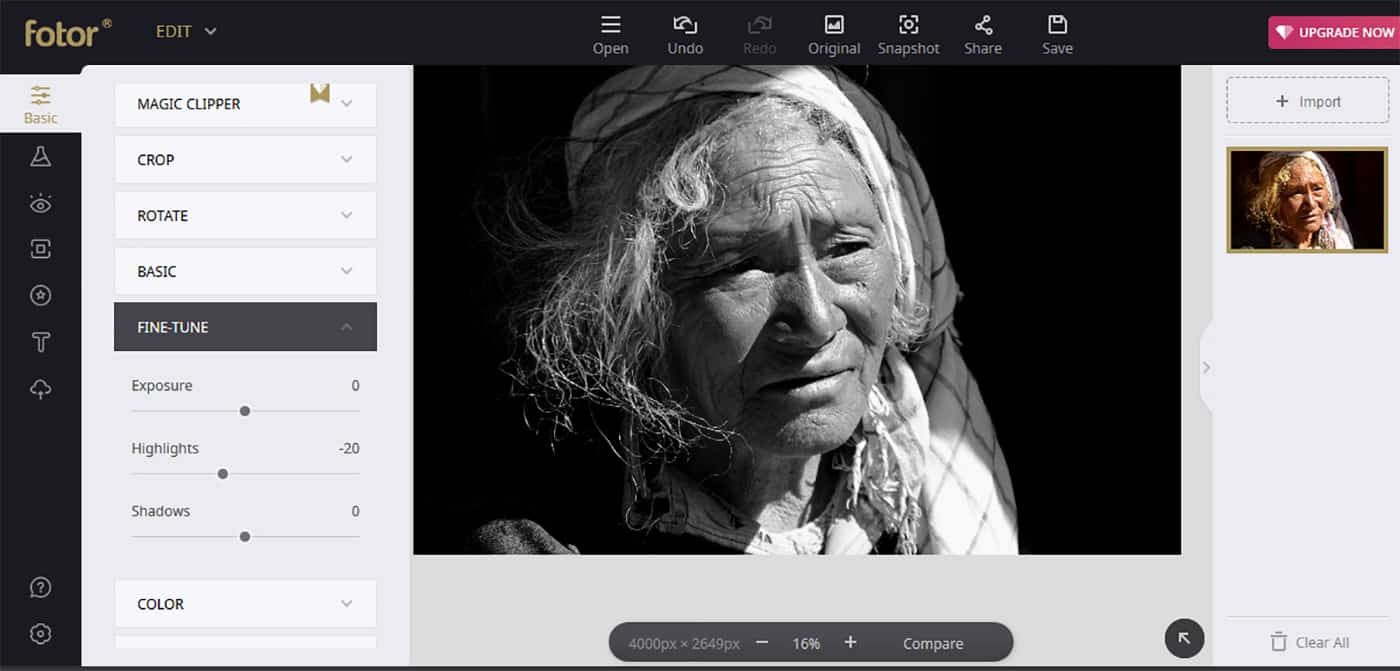
Task: Open the Help question mark icon
Action: click(x=41, y=587)
